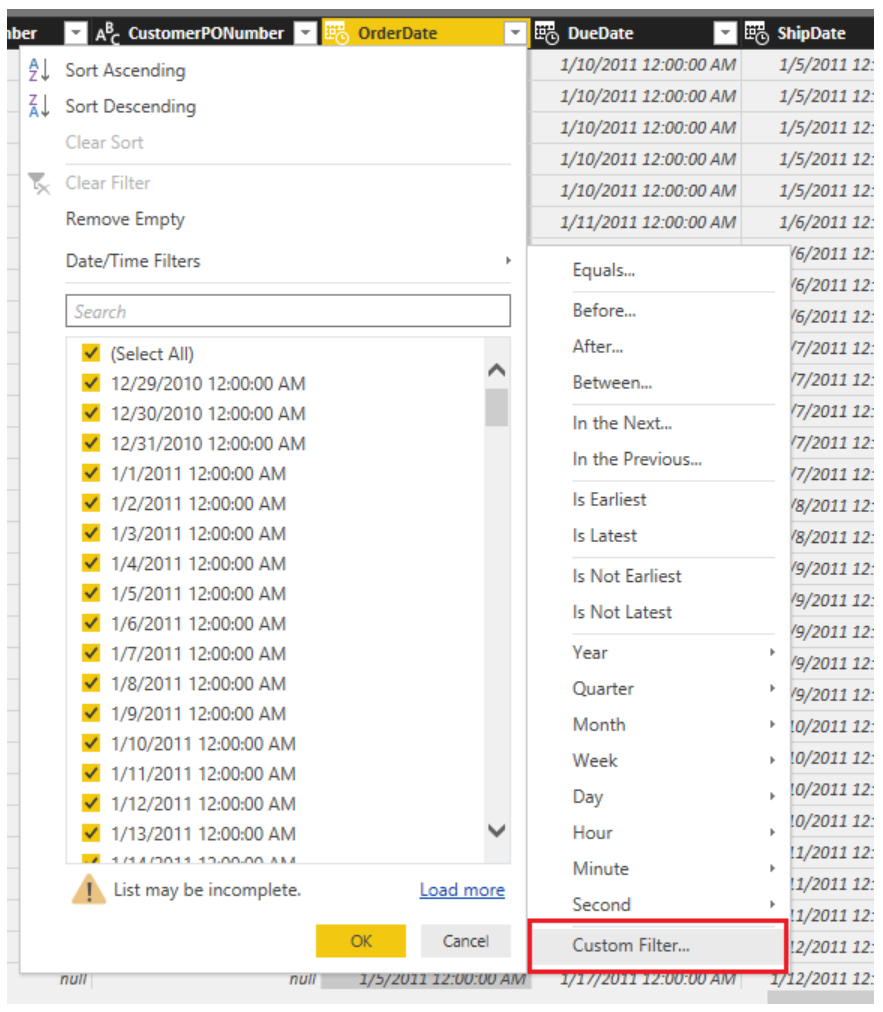Image resolution: width=883 pixels, height=1012 pixels.
Task: Uncheck 12/29/2010 12:00:00 AM
Action: 91,383
